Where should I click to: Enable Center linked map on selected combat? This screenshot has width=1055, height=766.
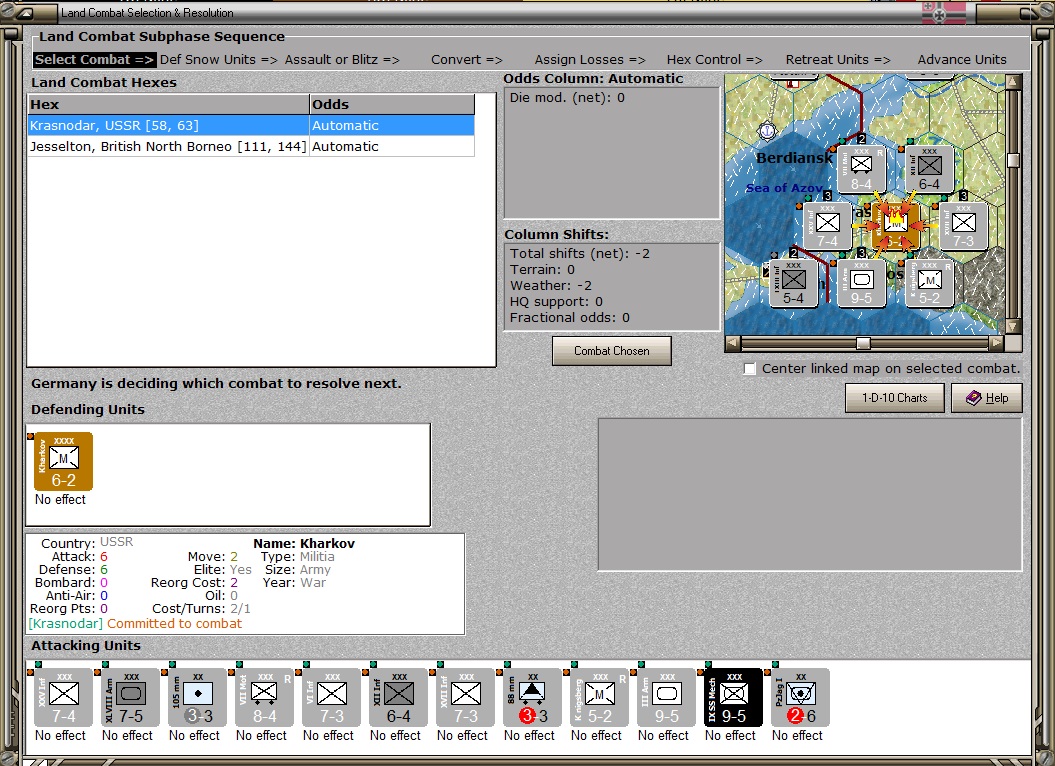[x=750, y=369]
